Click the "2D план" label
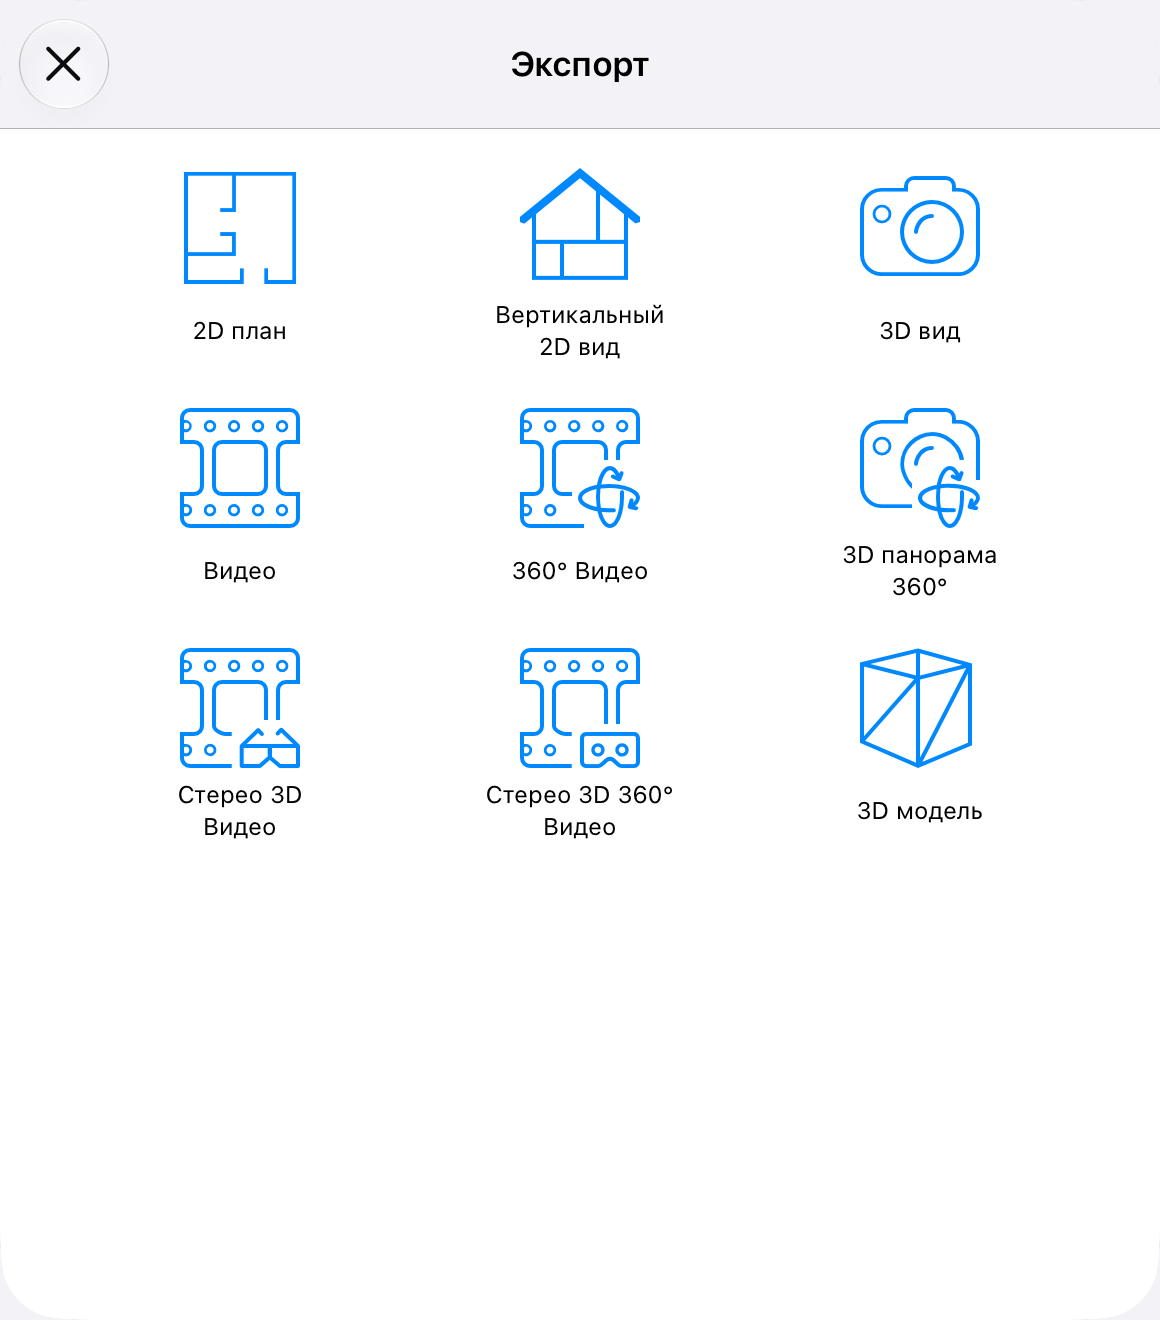 tap(240, 331)
